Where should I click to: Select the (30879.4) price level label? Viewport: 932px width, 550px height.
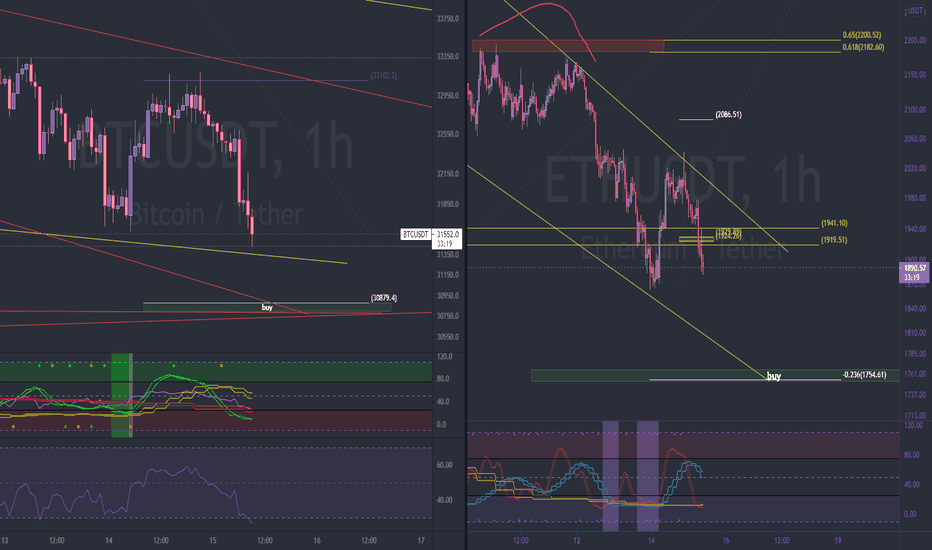pyautogui.click(x=384, y=298)
